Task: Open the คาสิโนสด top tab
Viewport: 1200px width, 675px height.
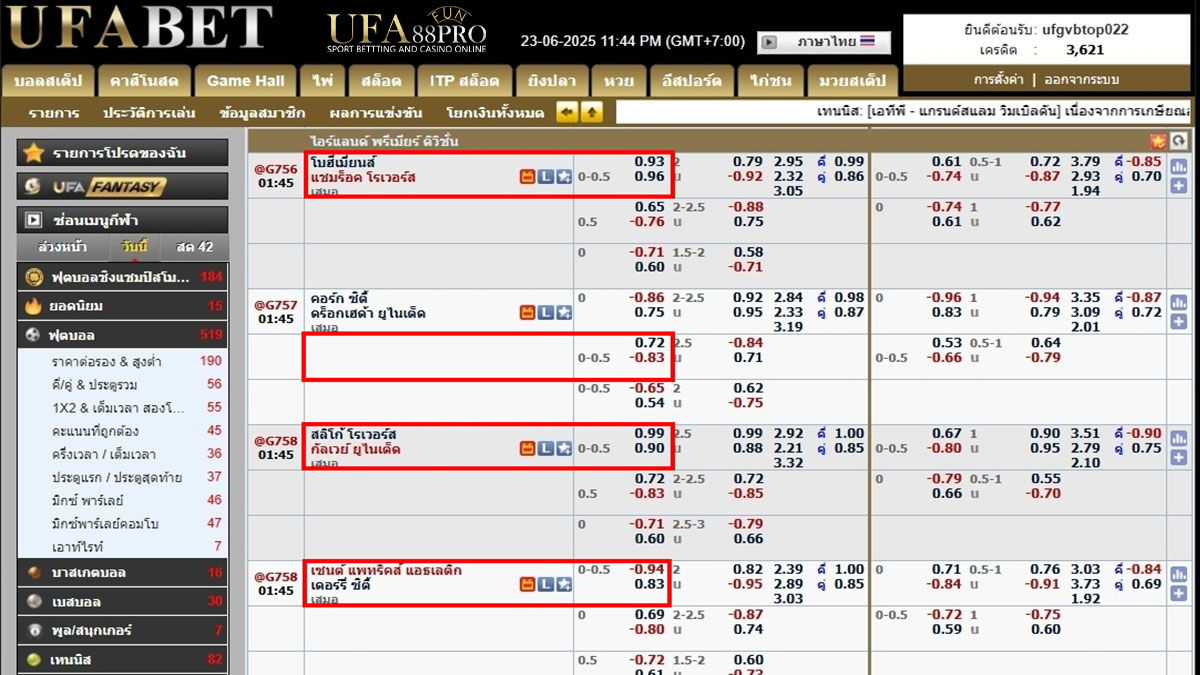Action: point(145,81)
